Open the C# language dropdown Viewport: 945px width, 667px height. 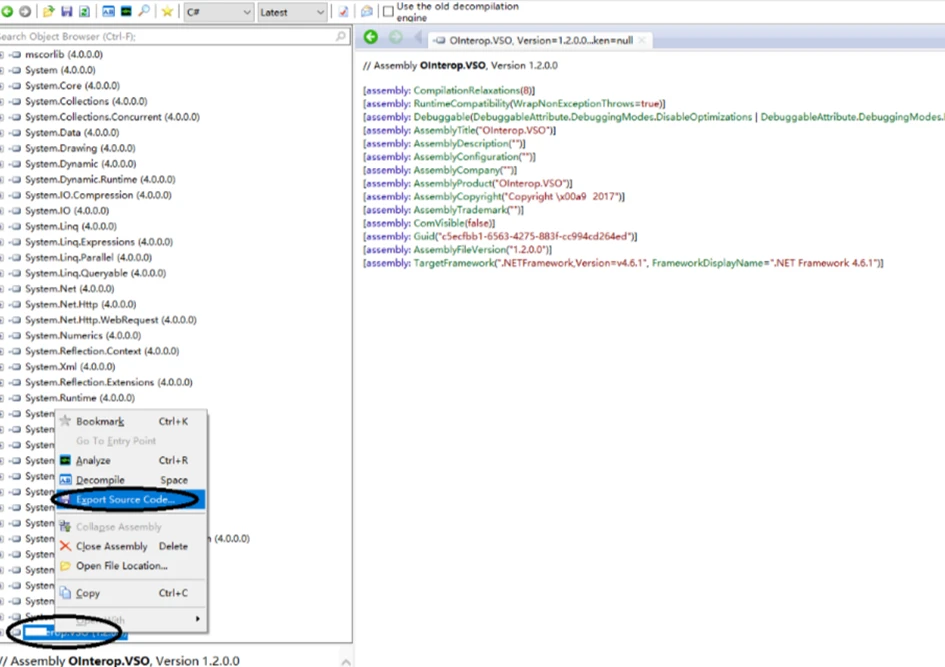(218, 12)
